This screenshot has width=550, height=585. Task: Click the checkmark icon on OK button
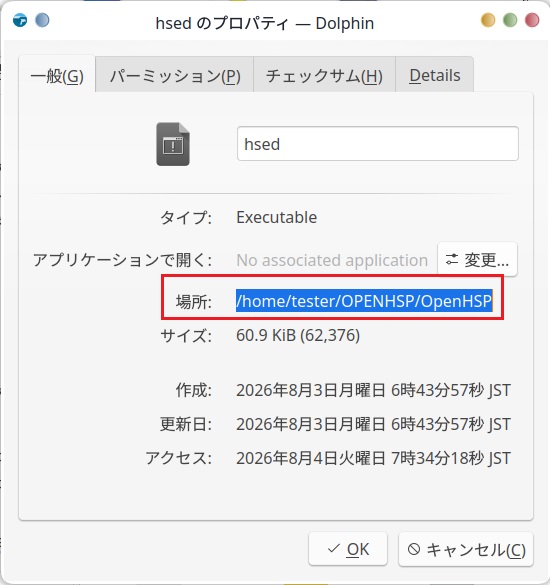pos(333,548)
